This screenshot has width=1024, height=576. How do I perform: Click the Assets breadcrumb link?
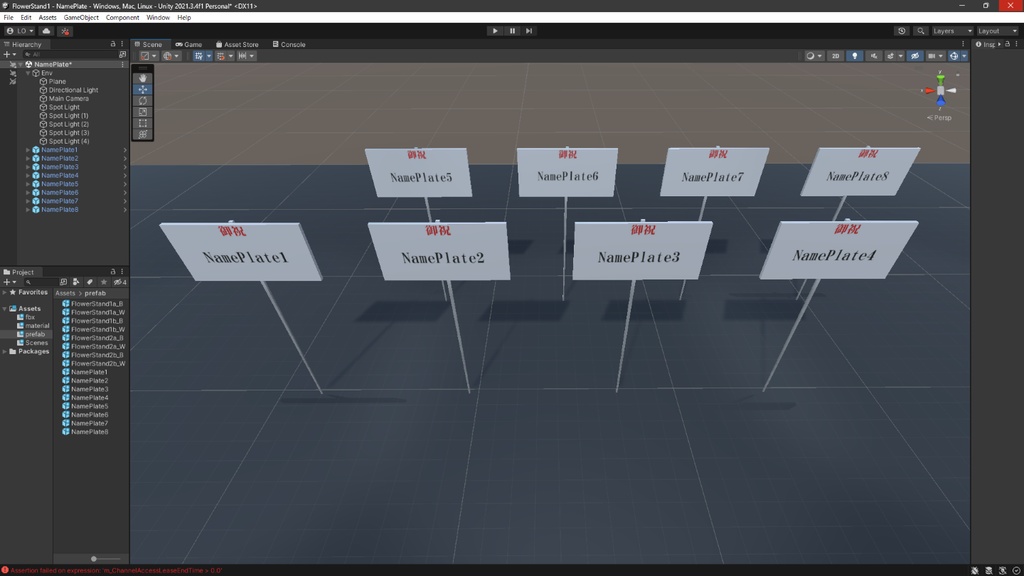tap(65, 293)
